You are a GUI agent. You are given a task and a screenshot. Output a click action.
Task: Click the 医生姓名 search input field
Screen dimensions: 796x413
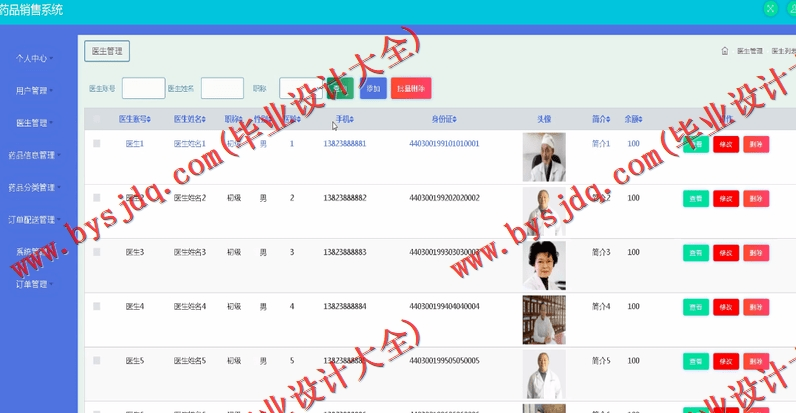click(x=222, y=88)
